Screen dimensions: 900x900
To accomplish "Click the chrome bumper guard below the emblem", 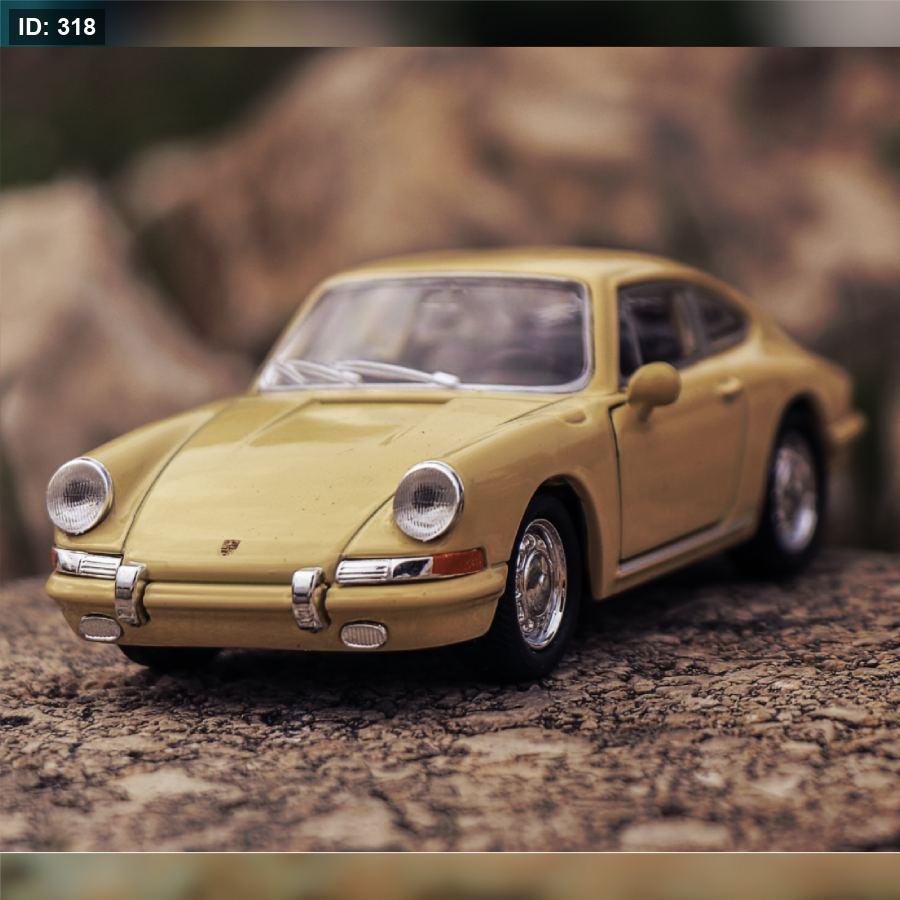I will [x=309, y=598].
